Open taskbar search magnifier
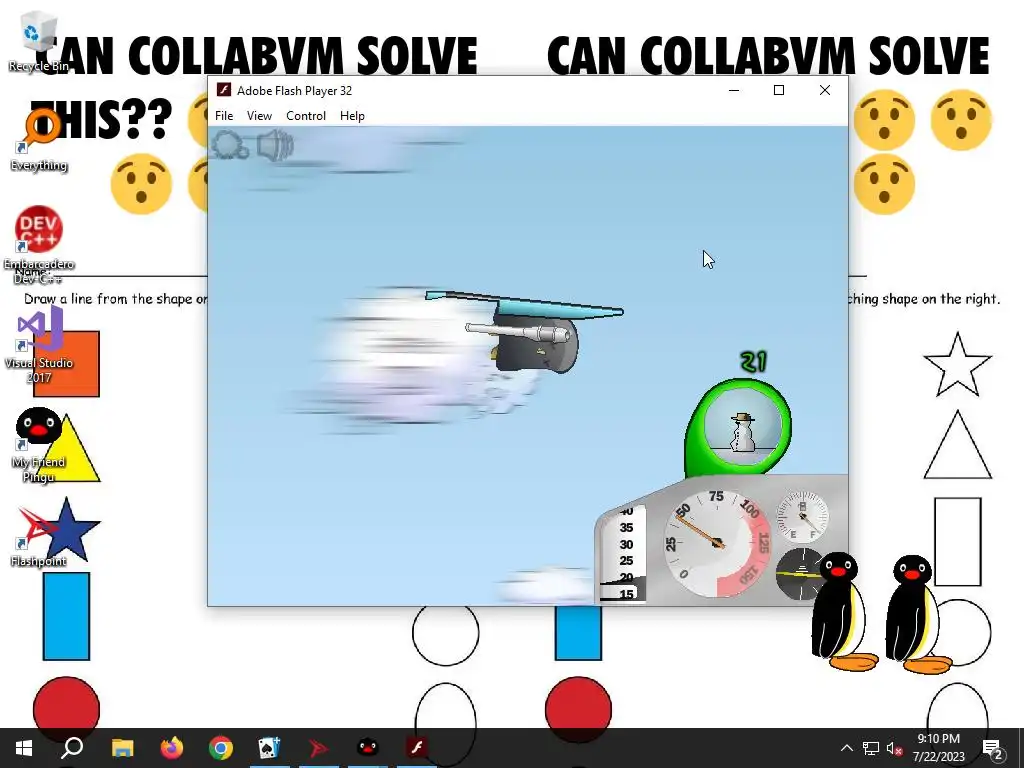The image size is (1024, 768). click(72, 748)
